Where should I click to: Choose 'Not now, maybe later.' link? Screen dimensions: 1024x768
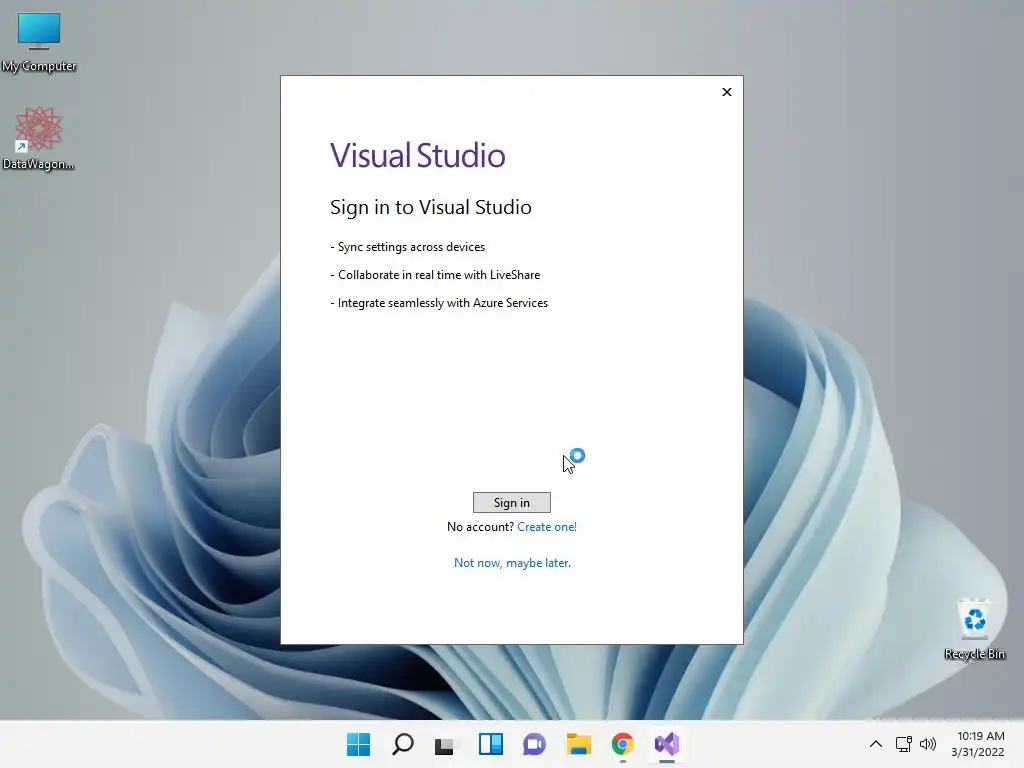(x=512, y=563)
